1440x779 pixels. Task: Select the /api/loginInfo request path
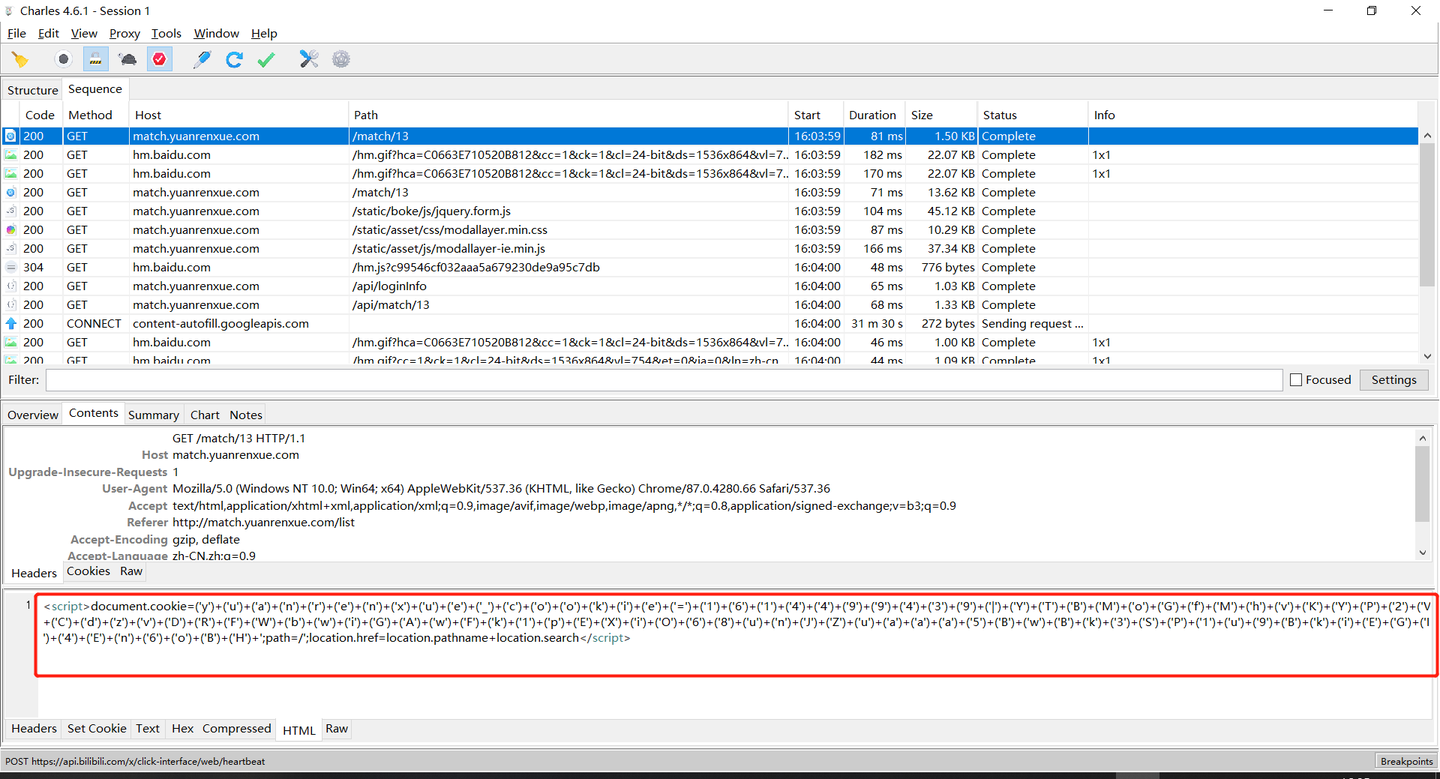pos(390,286)
